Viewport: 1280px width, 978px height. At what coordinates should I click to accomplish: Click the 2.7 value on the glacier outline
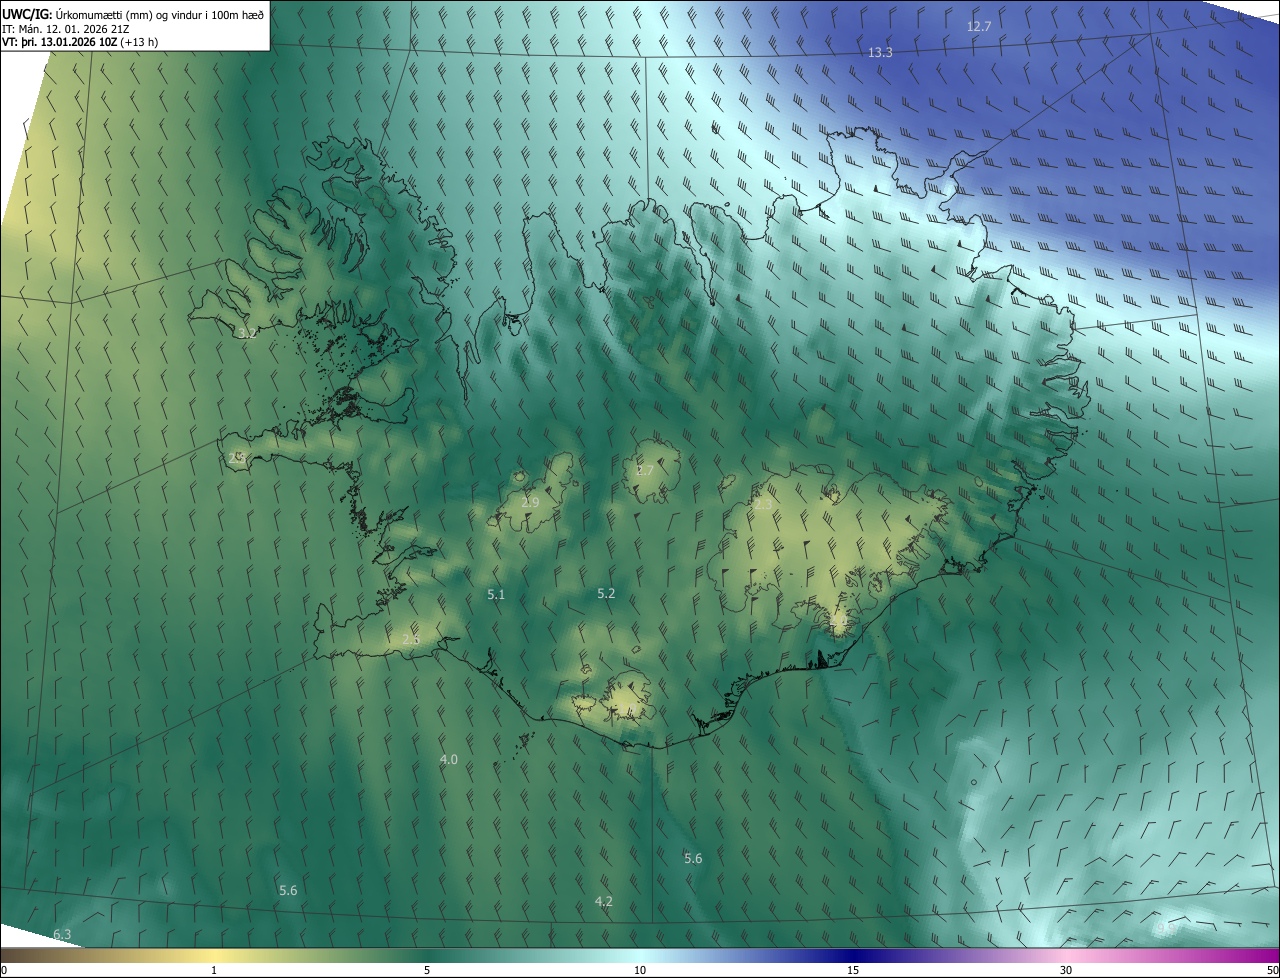645,470
